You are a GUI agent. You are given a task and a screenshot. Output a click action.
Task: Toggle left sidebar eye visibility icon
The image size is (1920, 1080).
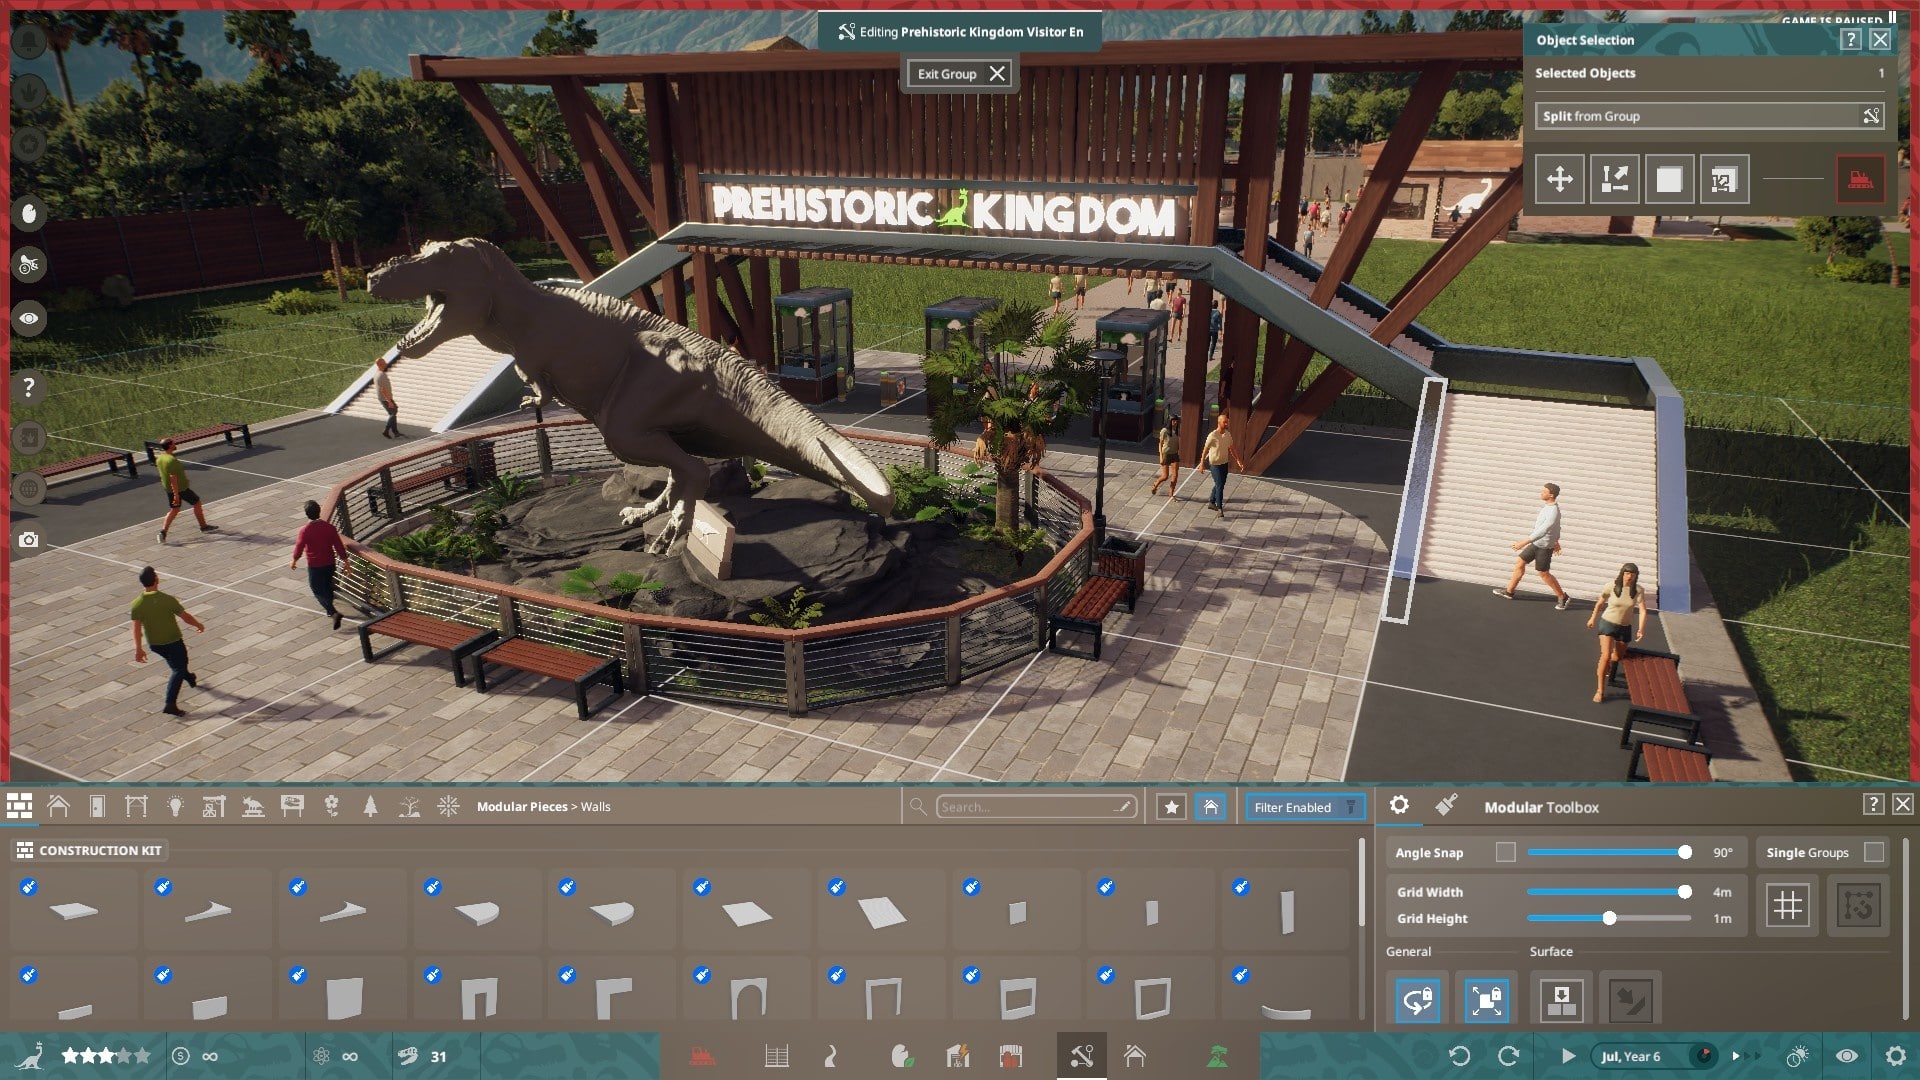[x=29, y=318]
